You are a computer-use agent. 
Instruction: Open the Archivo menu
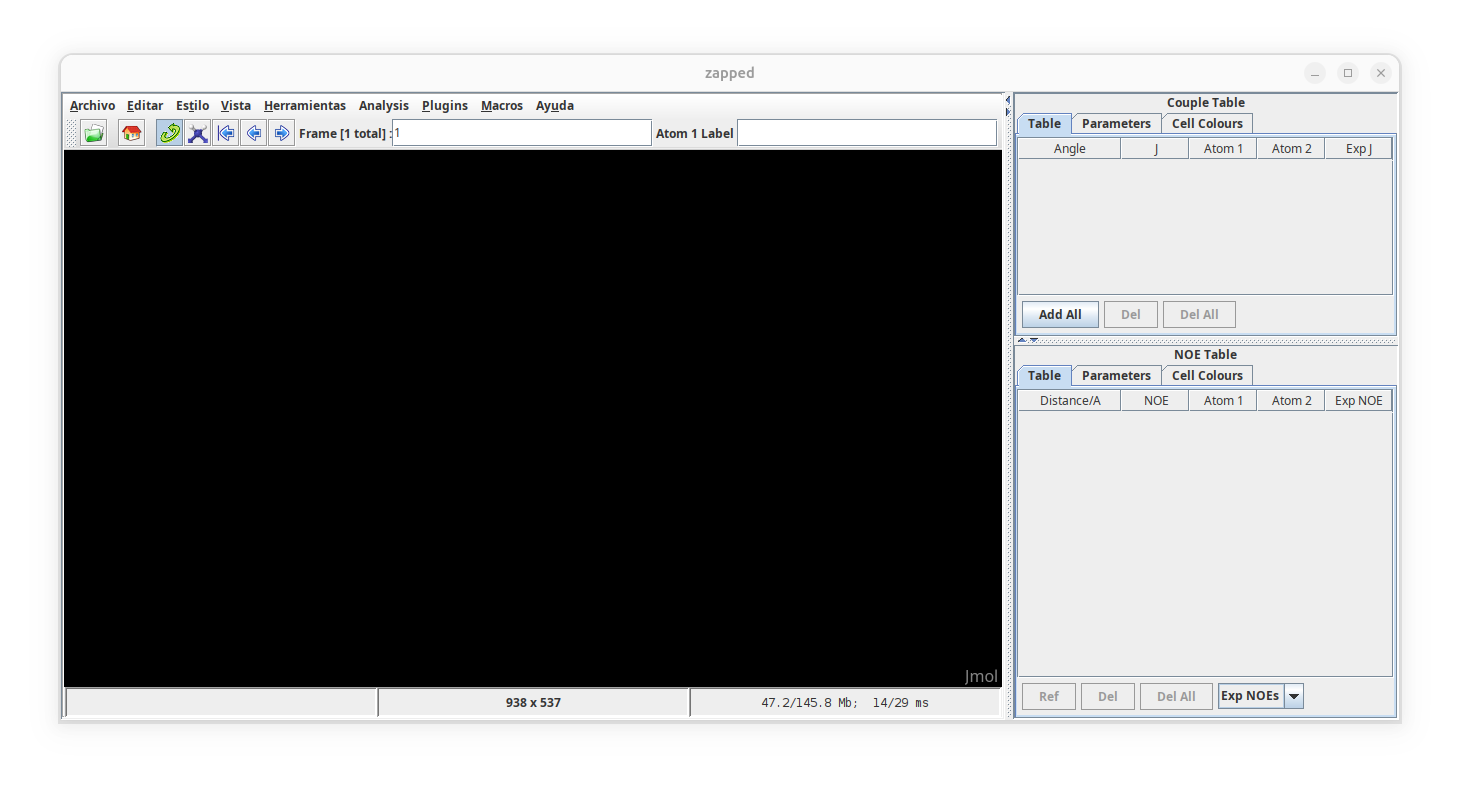[92, 105]
